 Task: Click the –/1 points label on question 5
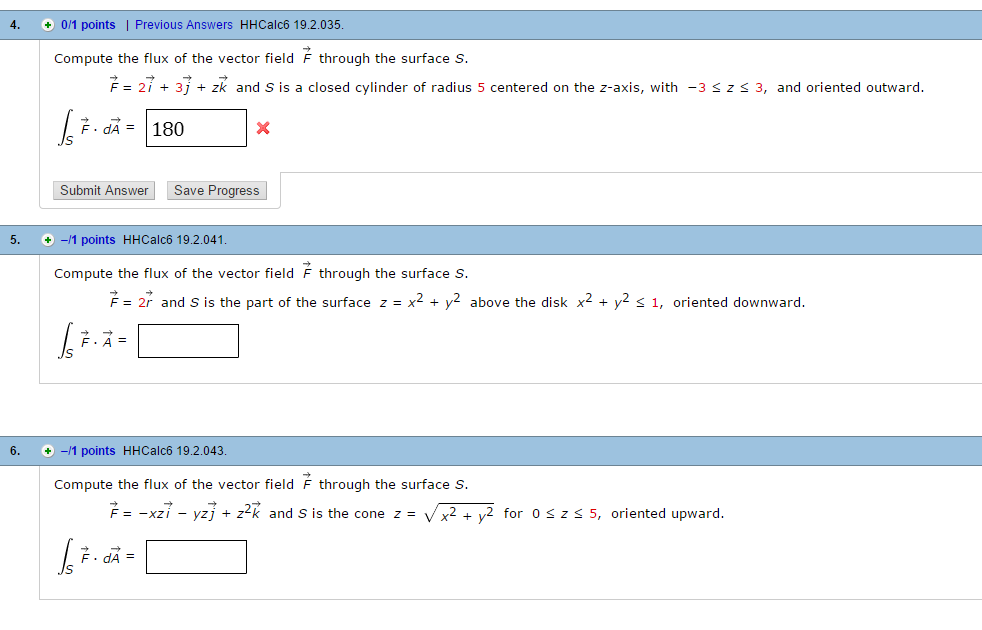(x=87, y=240)
